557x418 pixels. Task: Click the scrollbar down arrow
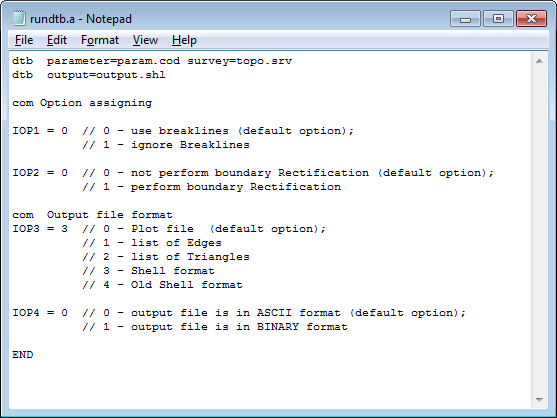(539, 400)
